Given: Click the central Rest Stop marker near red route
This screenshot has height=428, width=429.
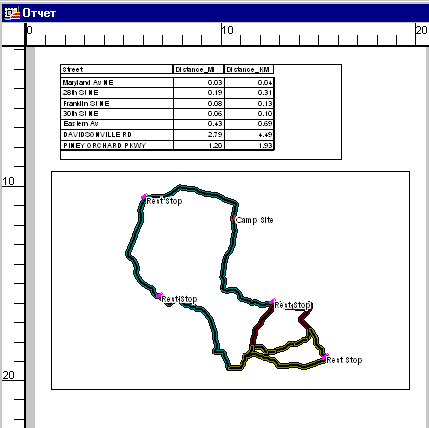Looking at the screenshot, I should pyautogui.click(x=273, y=301).
